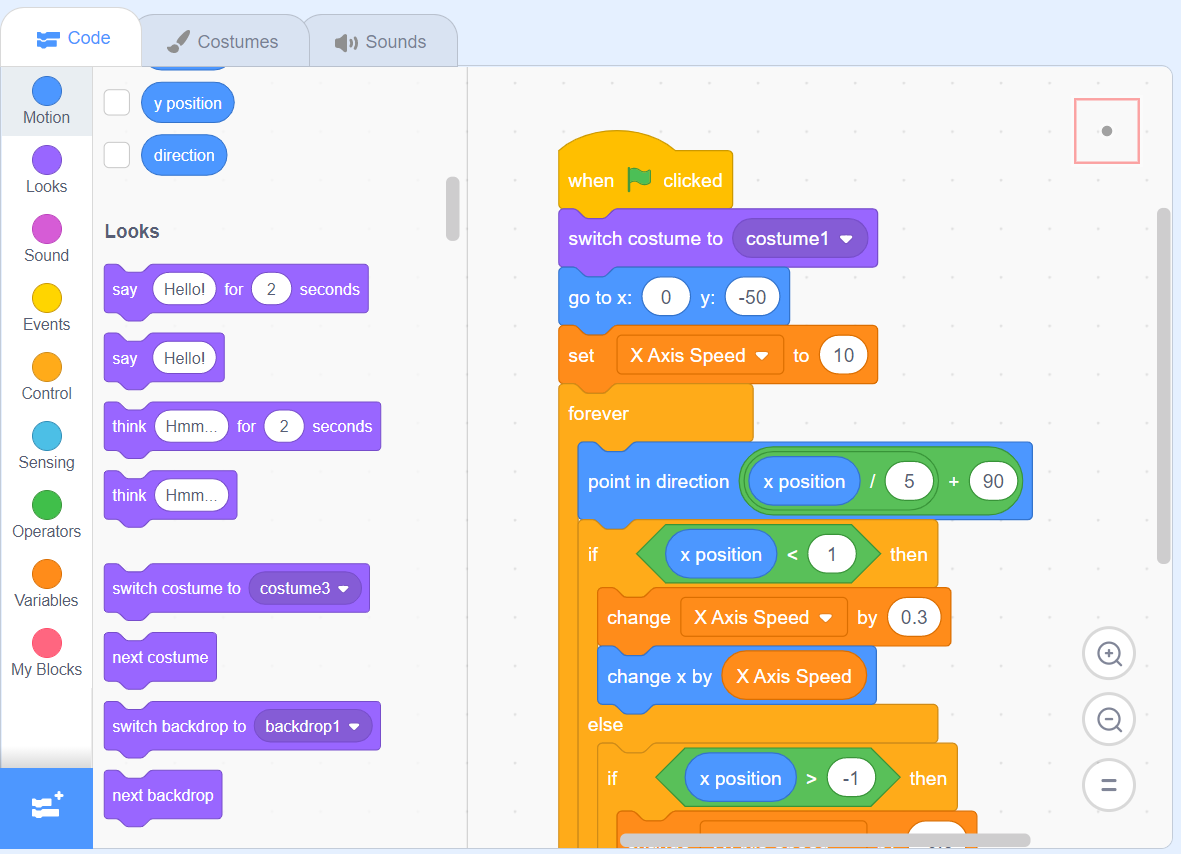The image size is (1181, 854).
Task: Open the backdrop1 dropdown in switch backdrop block
Action: point(313,726)
